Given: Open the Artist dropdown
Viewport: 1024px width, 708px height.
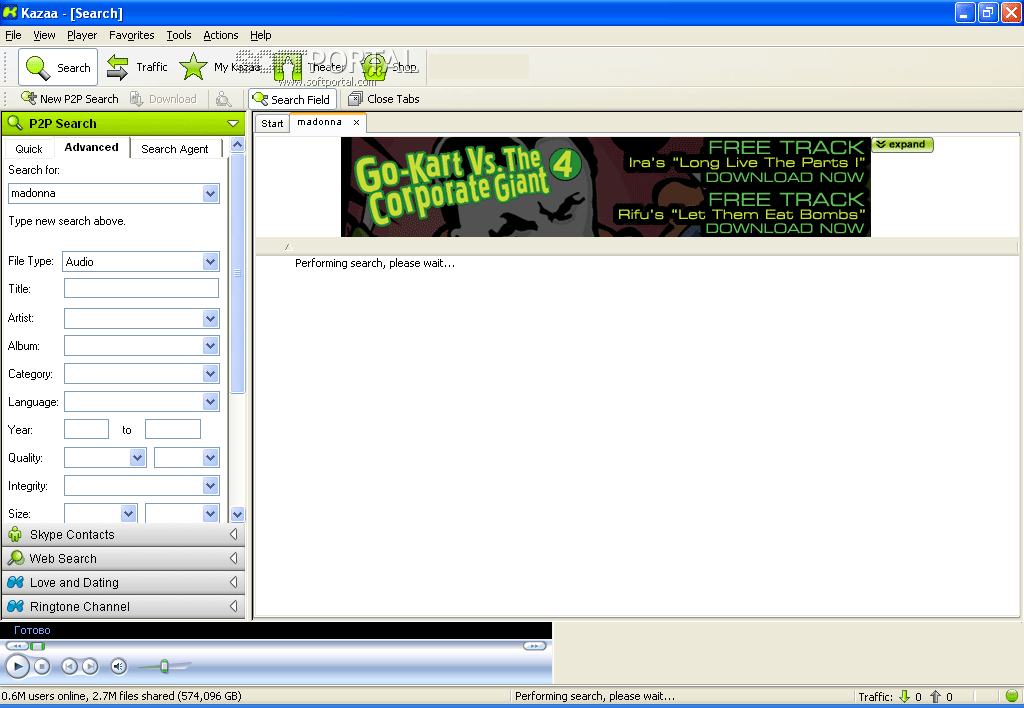Looking at the screenshot, I should click(x=210, y=319).
